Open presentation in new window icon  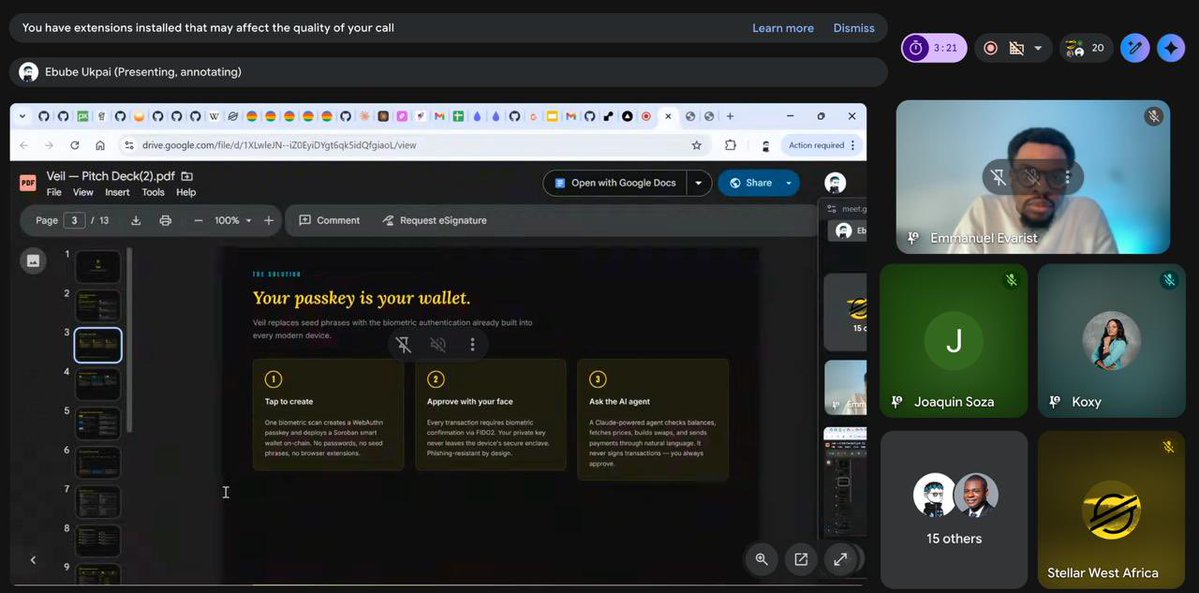click(801, 559)
